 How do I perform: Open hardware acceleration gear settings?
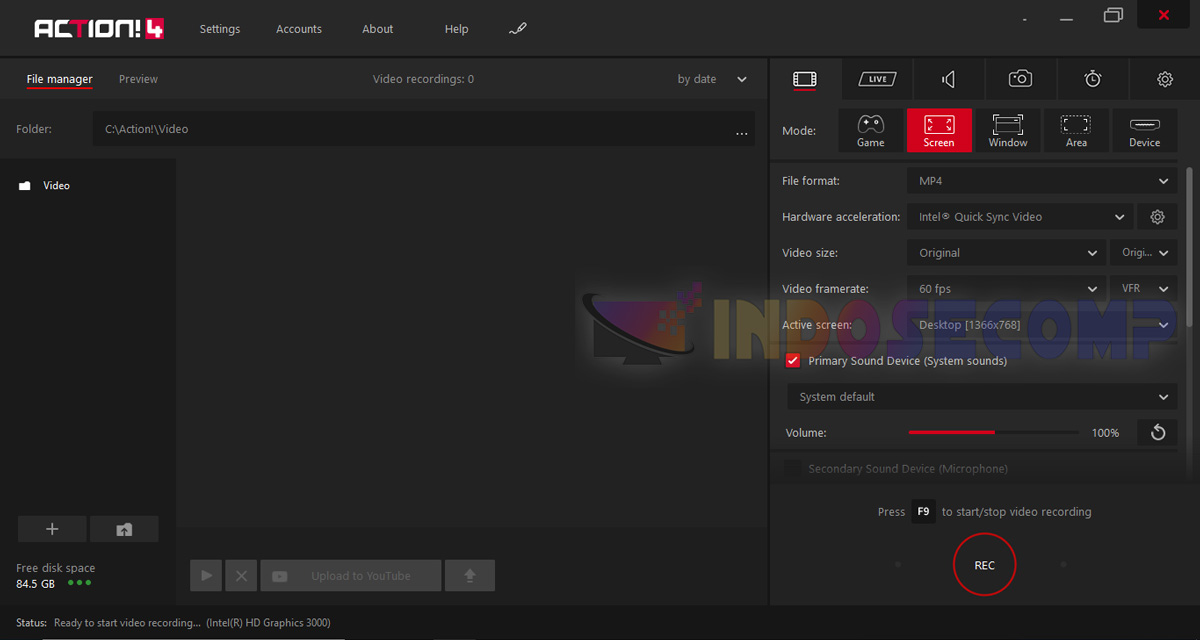(x=1158, y=217)
